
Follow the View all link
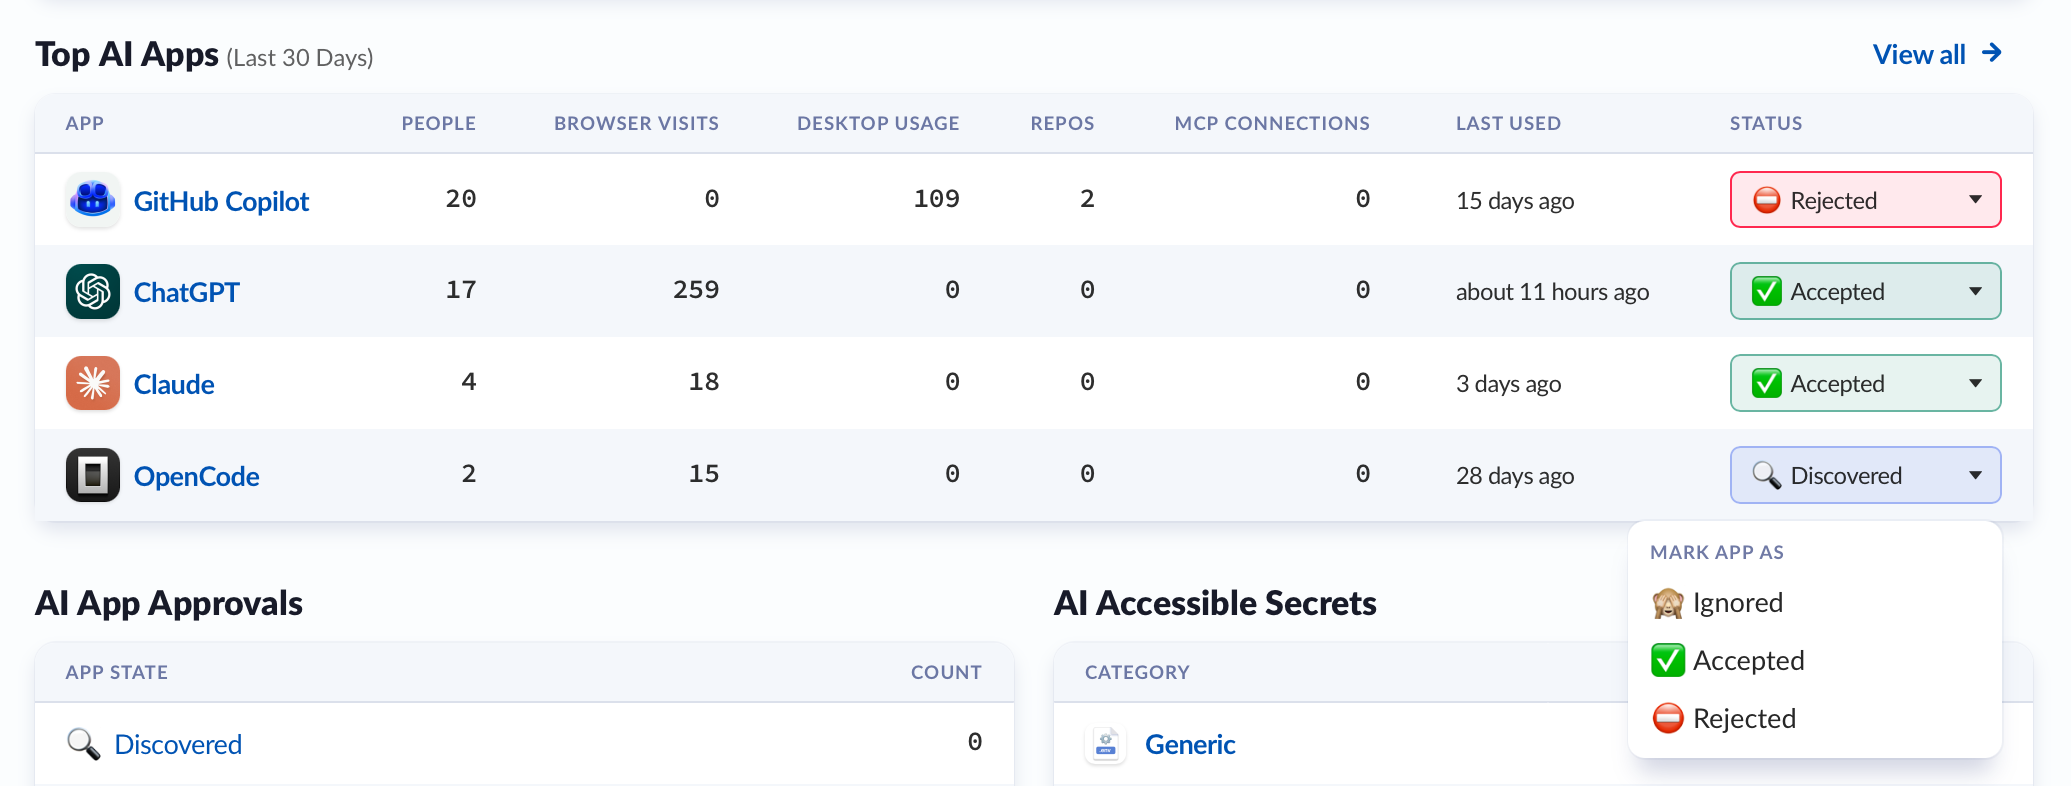coord(1919,55)
